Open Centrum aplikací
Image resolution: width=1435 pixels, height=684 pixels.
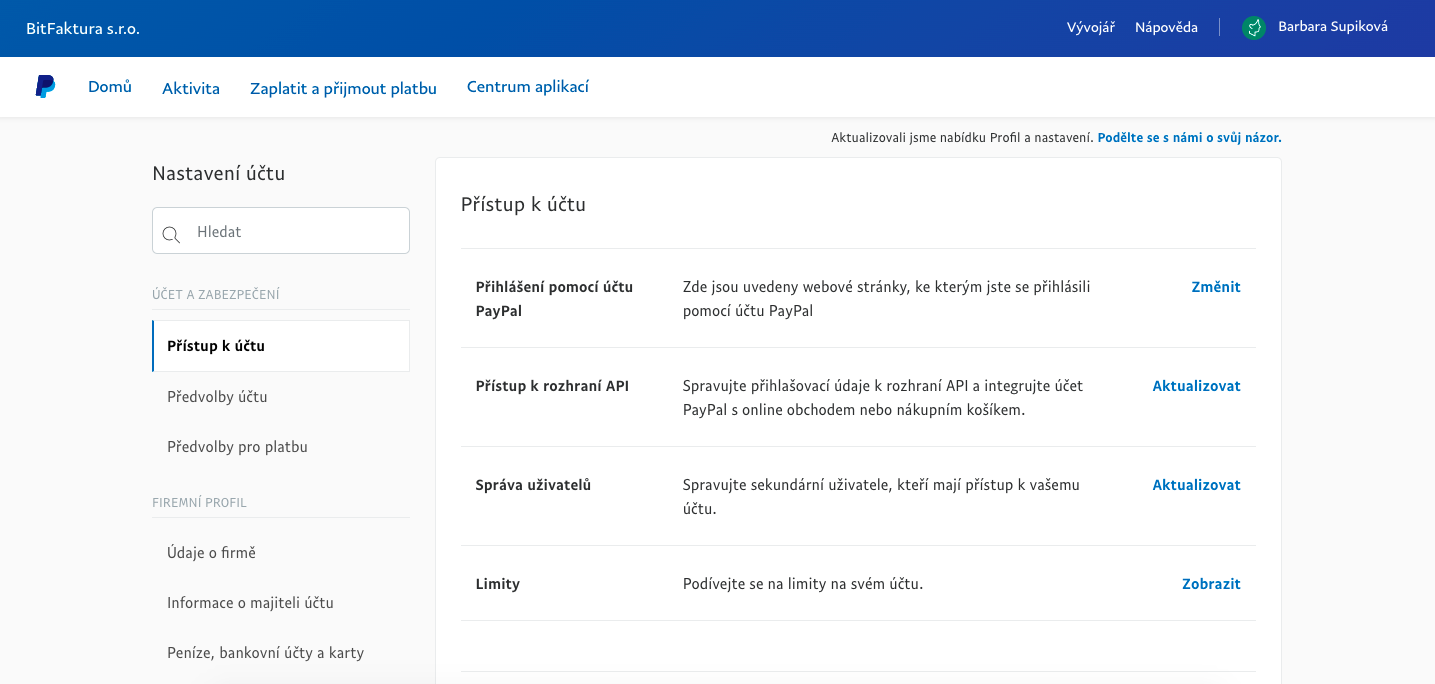528,87
